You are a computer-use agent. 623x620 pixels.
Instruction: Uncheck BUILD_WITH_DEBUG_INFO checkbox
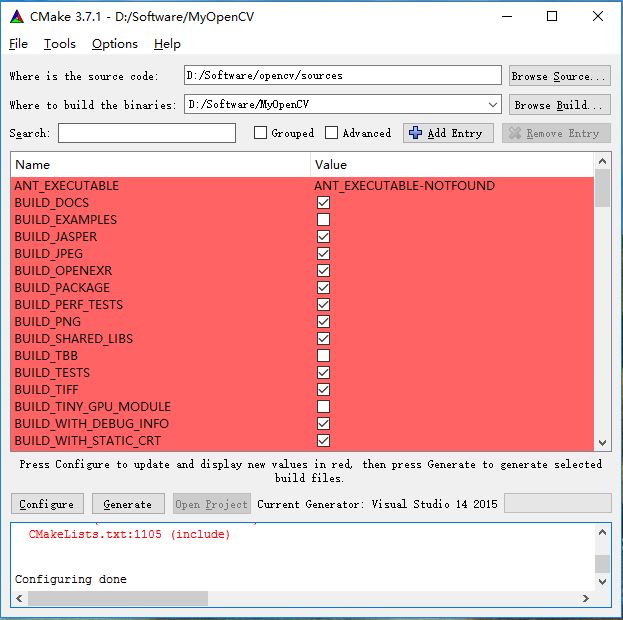click(323, 423)
